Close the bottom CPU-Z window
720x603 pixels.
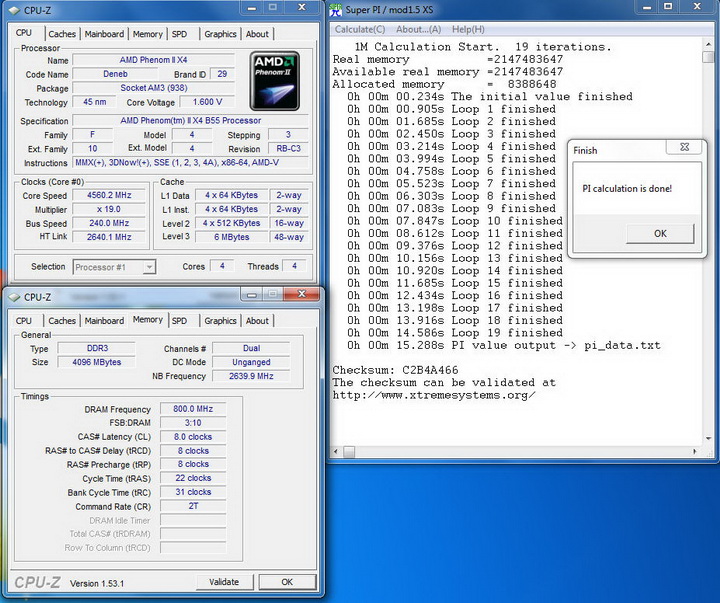(x=302, y=294)
